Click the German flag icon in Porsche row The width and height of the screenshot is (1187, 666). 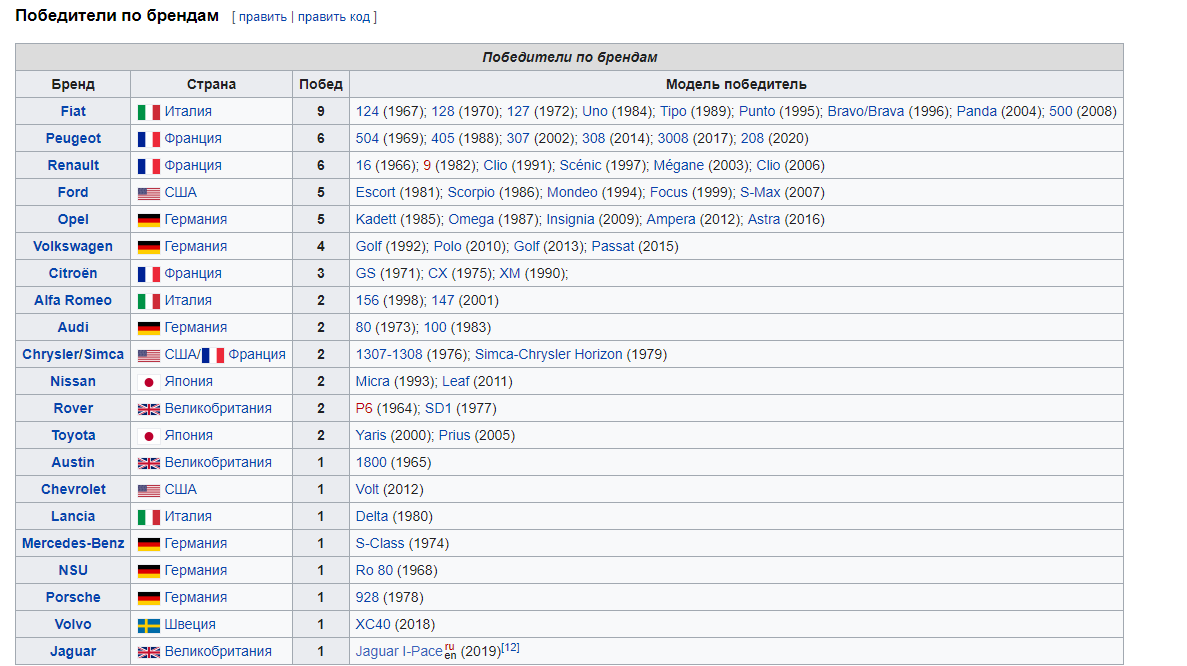pyautogui.click(x=148, y=598)
